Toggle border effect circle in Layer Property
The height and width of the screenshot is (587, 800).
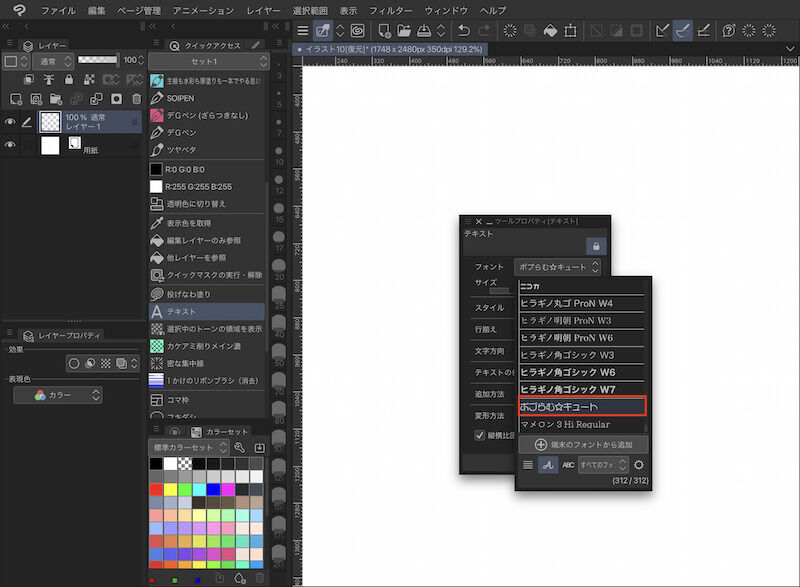tap(74, 363)
